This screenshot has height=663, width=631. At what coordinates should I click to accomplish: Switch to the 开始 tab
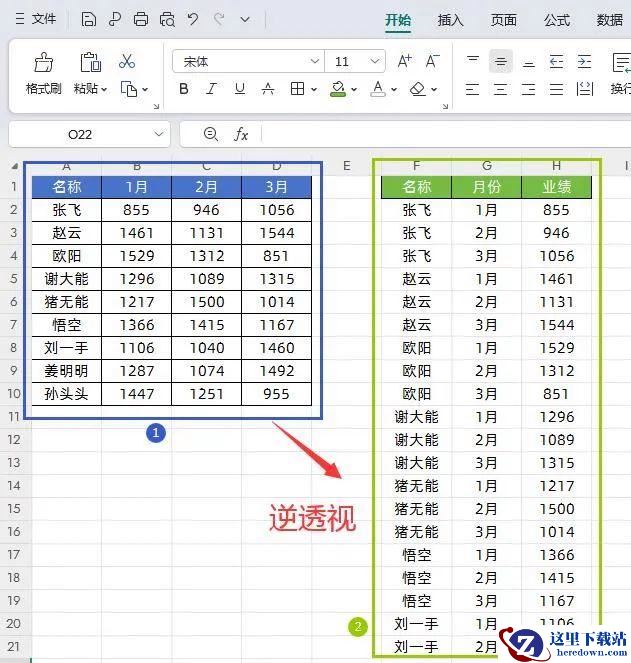point(398,19)
